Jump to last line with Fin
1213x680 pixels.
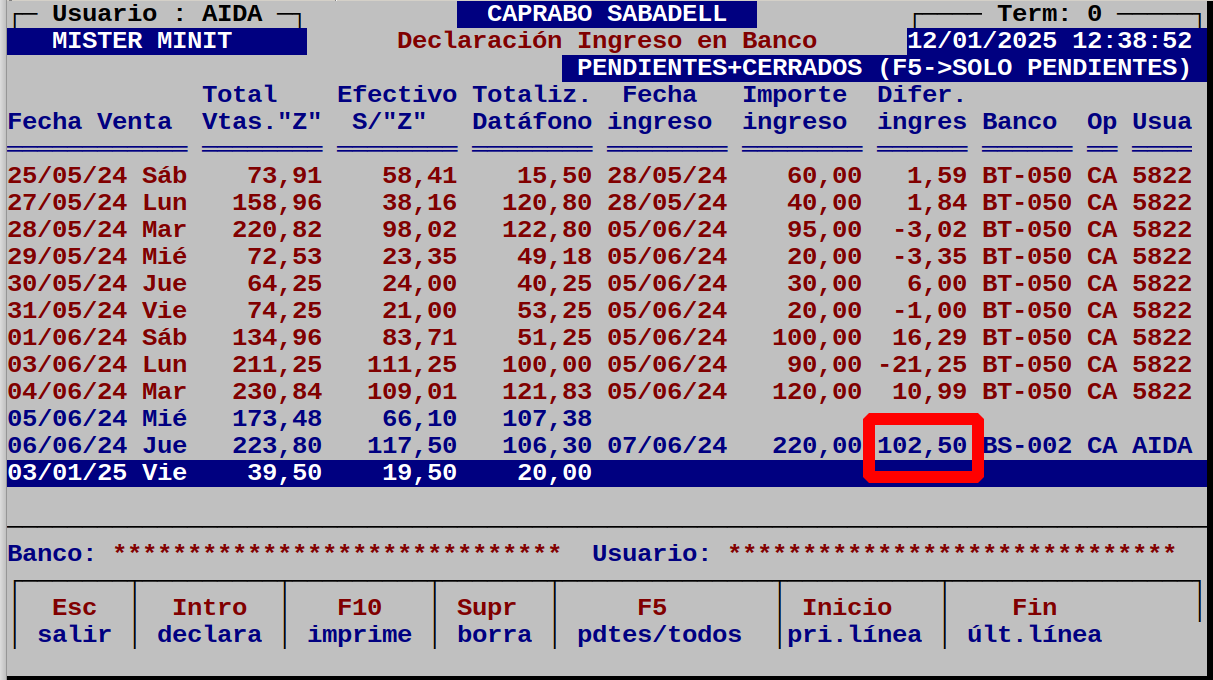coord(1034,621)
